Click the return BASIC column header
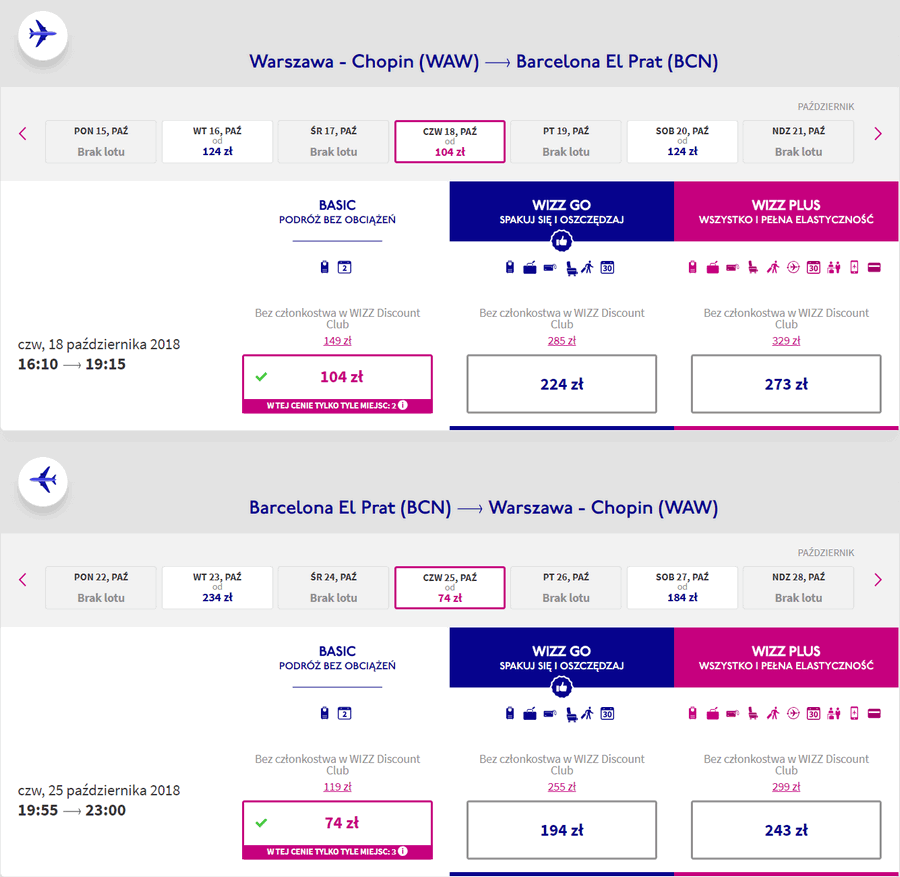 [338, 657]
